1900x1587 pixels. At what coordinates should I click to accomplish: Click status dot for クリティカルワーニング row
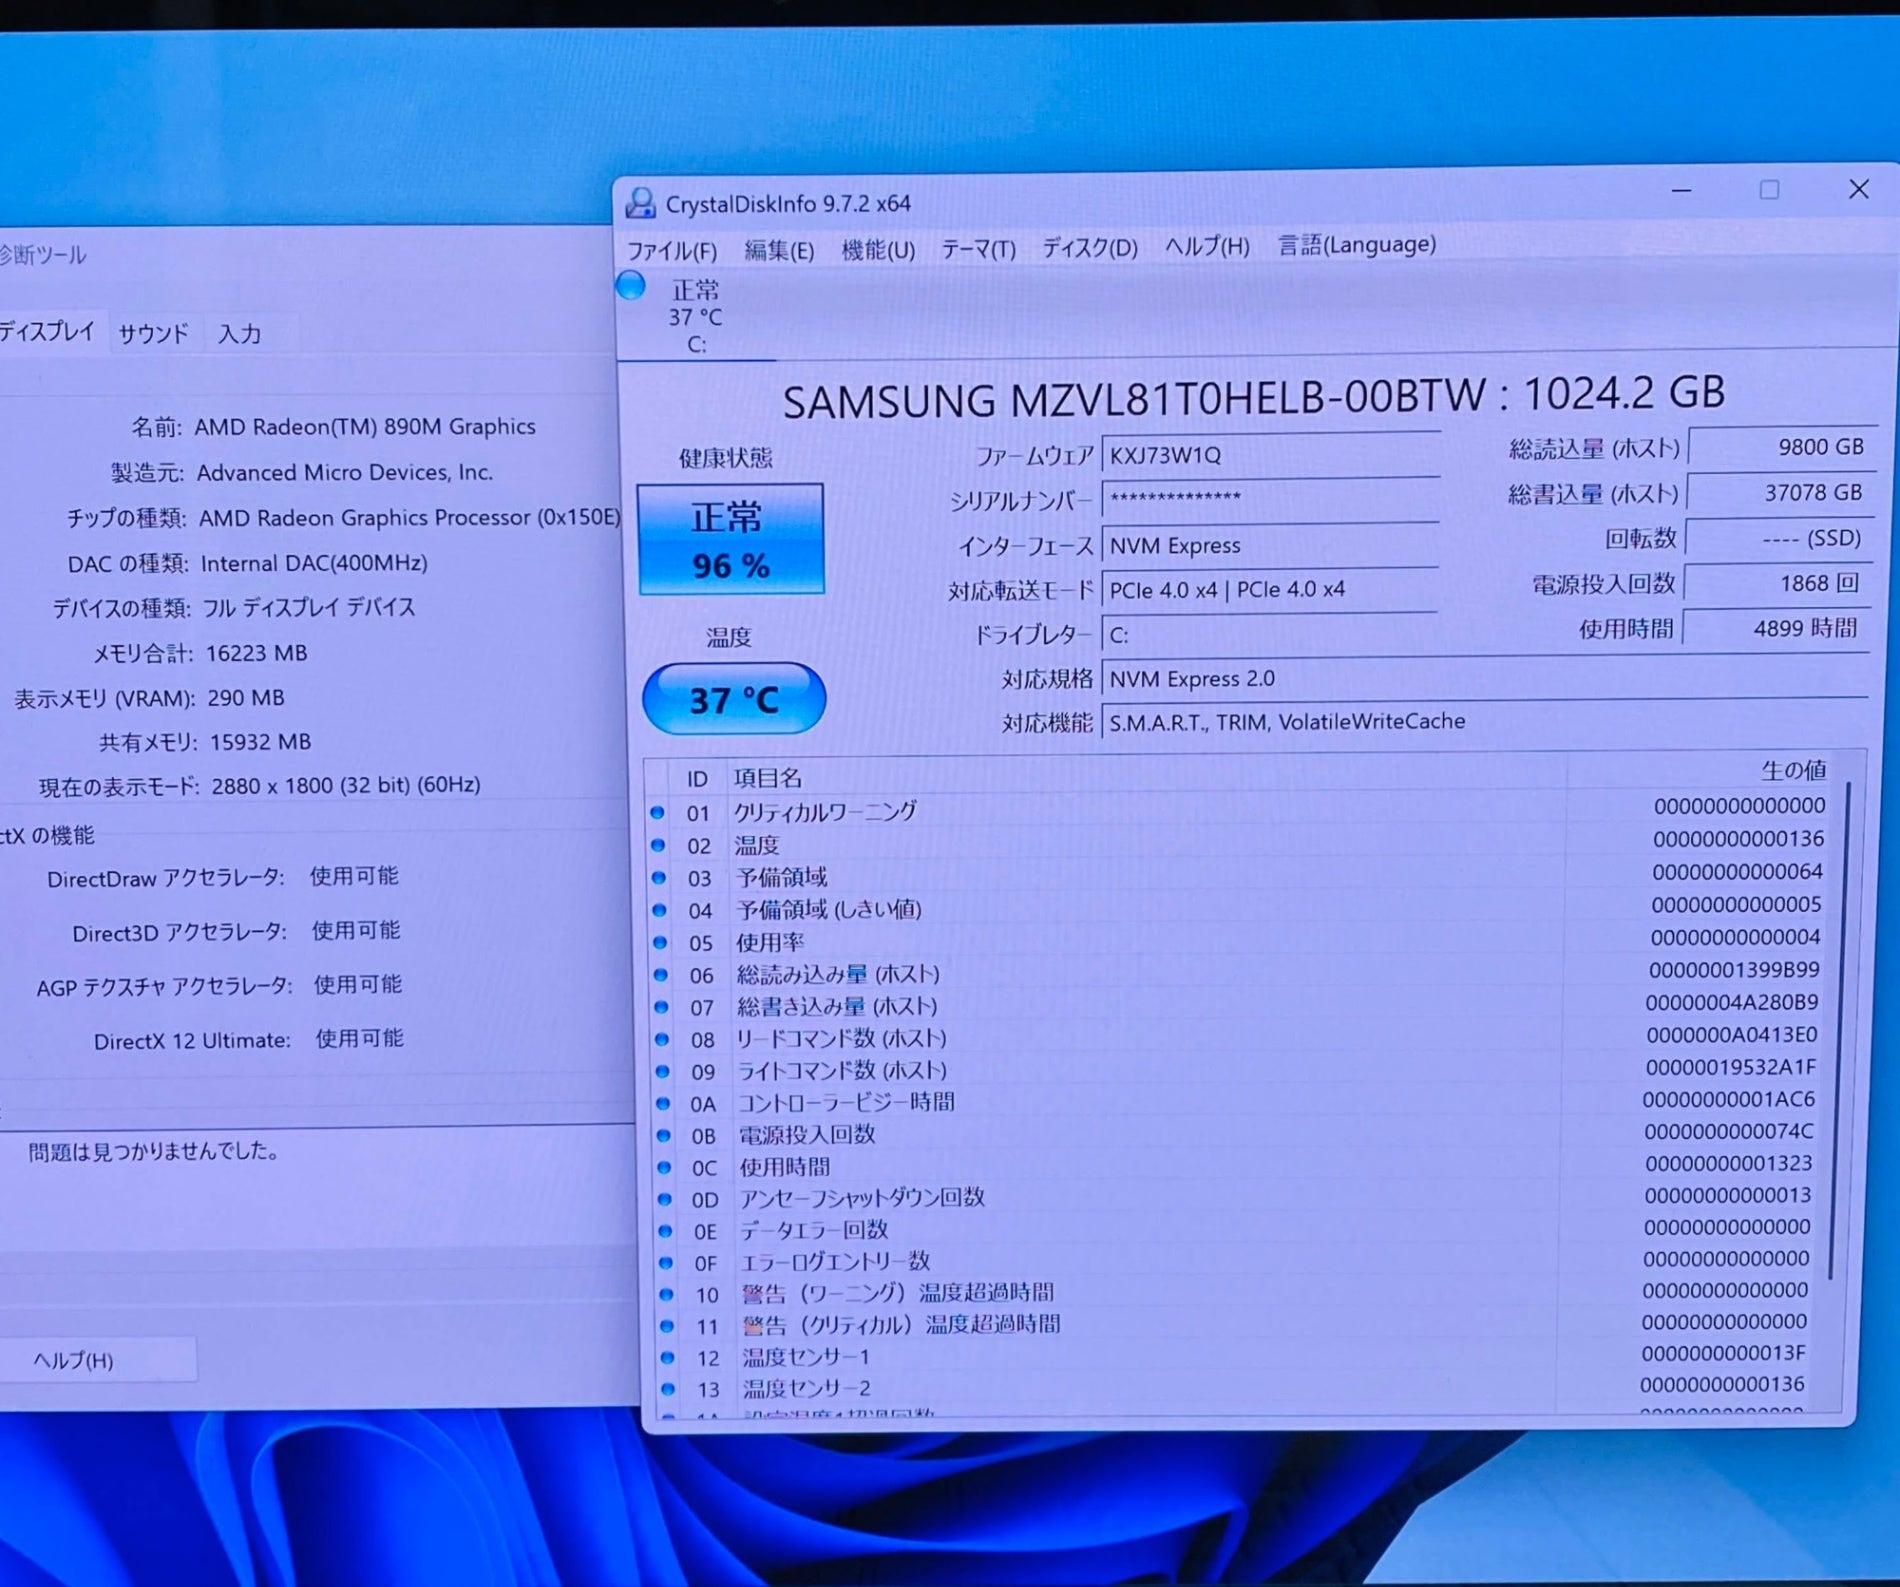click(x=657, y=813)
